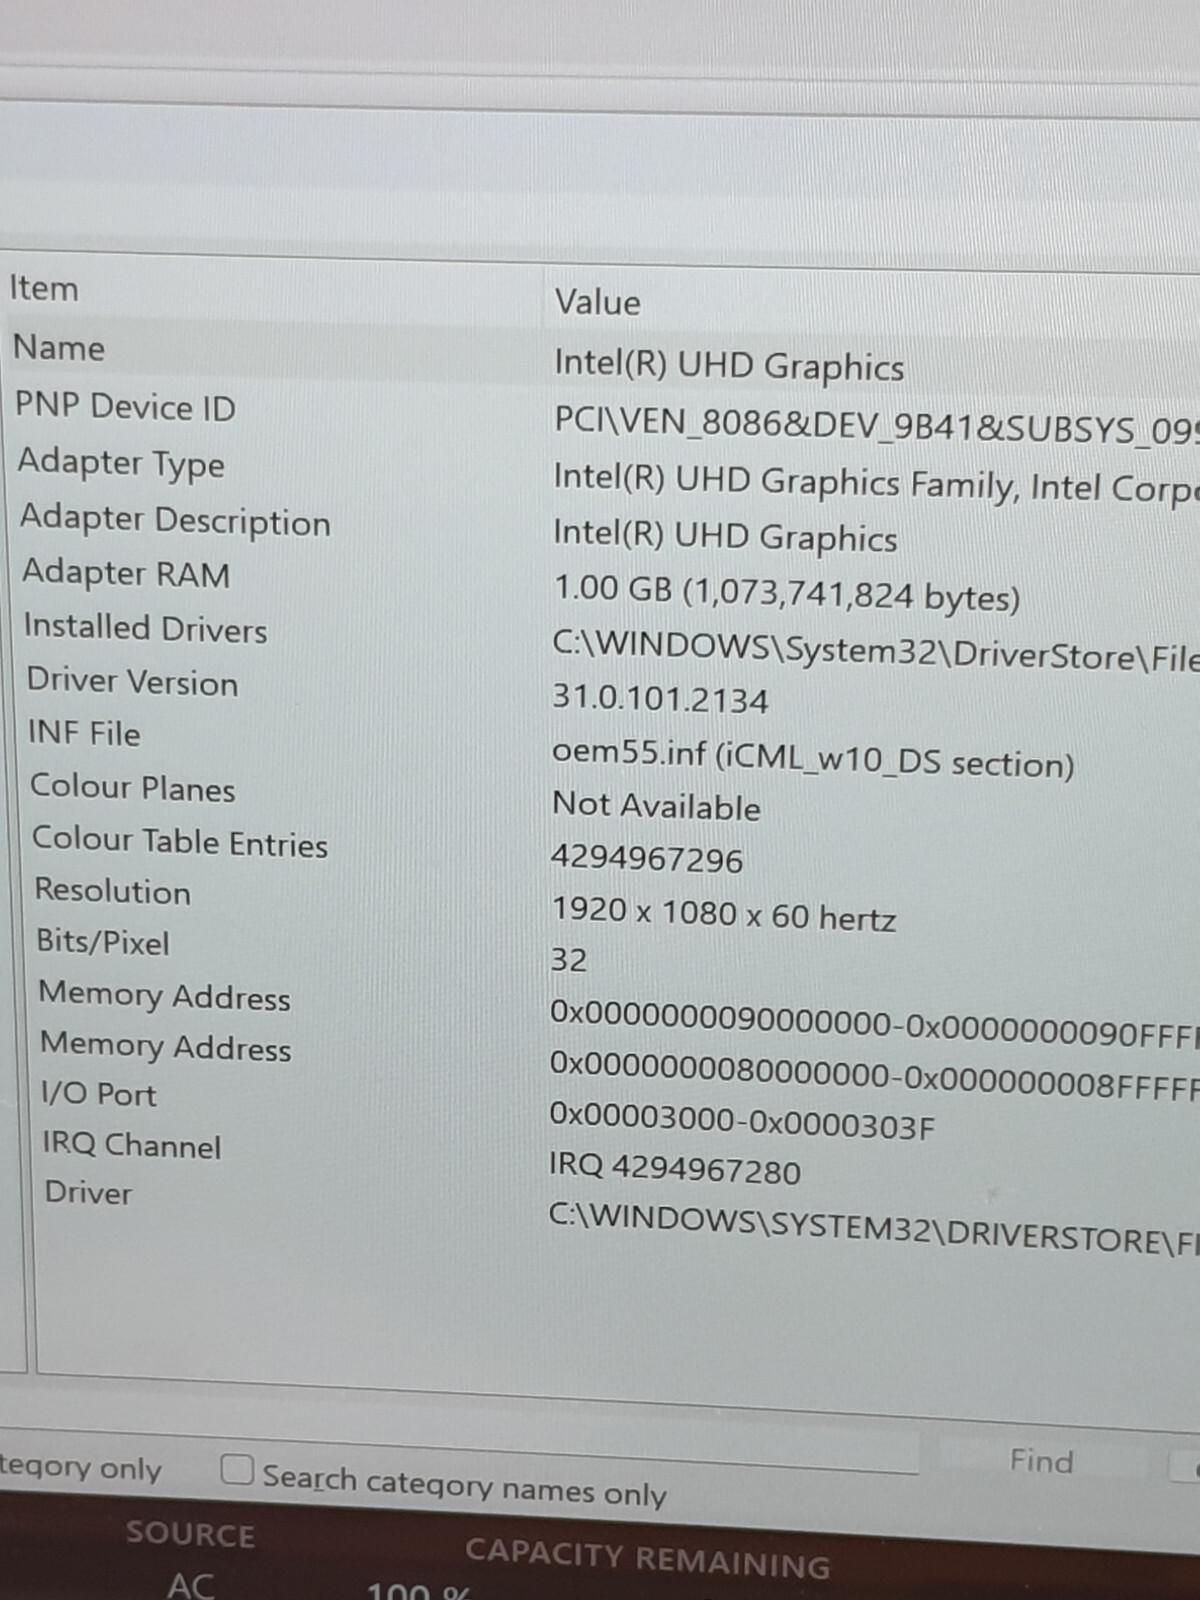This screenshot has width=1200, height=1600.
Task: Select the 'Adapter Type' row label
Action: (121, 464)
